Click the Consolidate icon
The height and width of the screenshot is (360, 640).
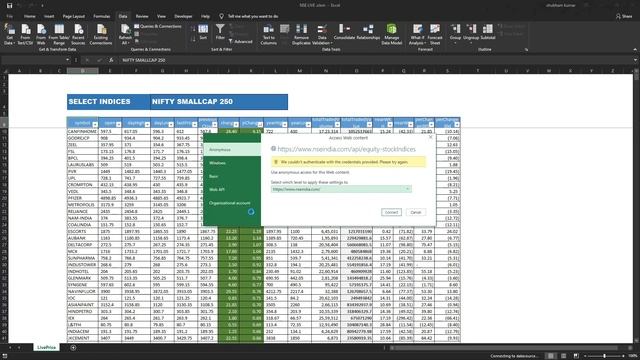tap(344, 32)
